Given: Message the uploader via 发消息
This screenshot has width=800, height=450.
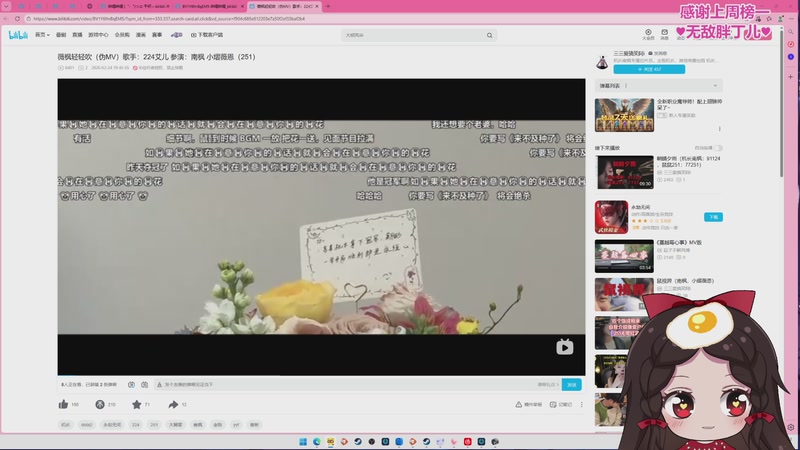Looking at the screenshot, I should coord(658,53).
